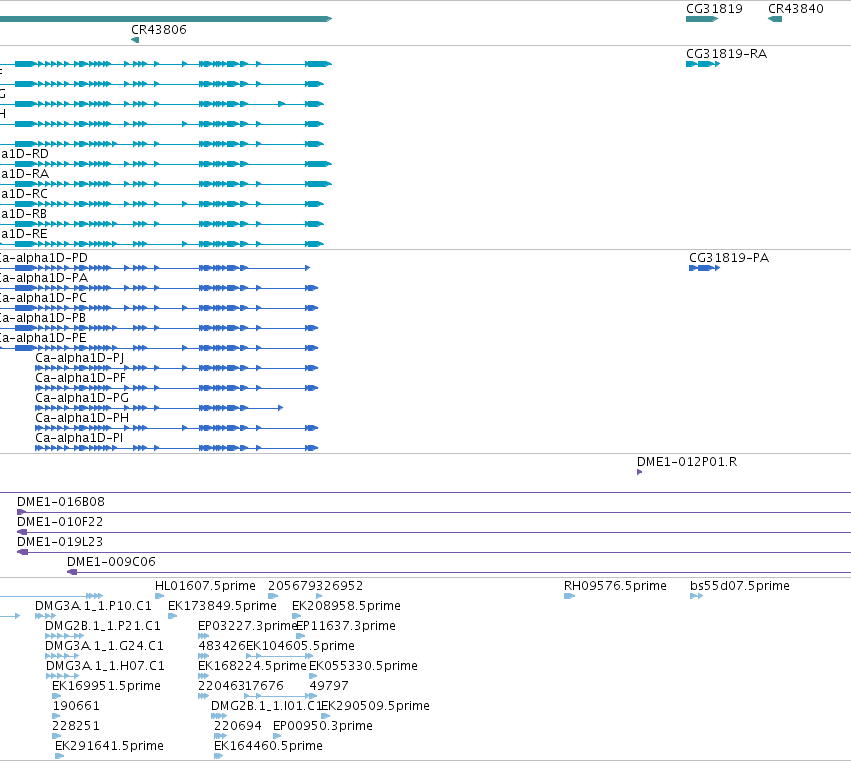The height and width of the screenshot is (761, 851).
Task: Click the HL01607.5prime EST label
Action: click(x=205, y=586)
